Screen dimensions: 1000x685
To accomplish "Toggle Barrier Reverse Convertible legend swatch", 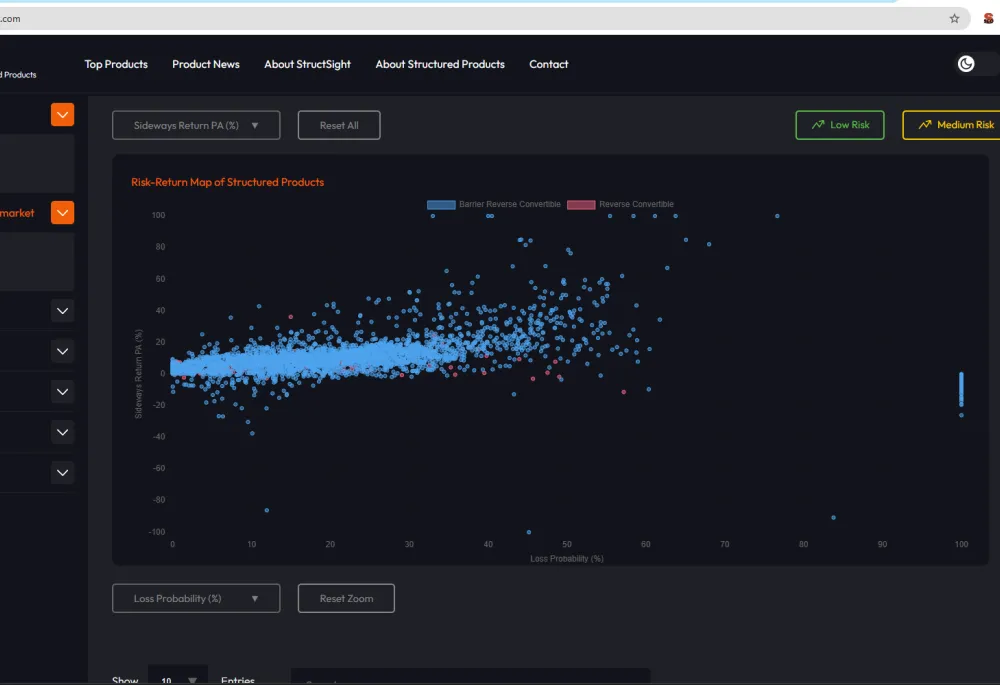I will point(441,204).
